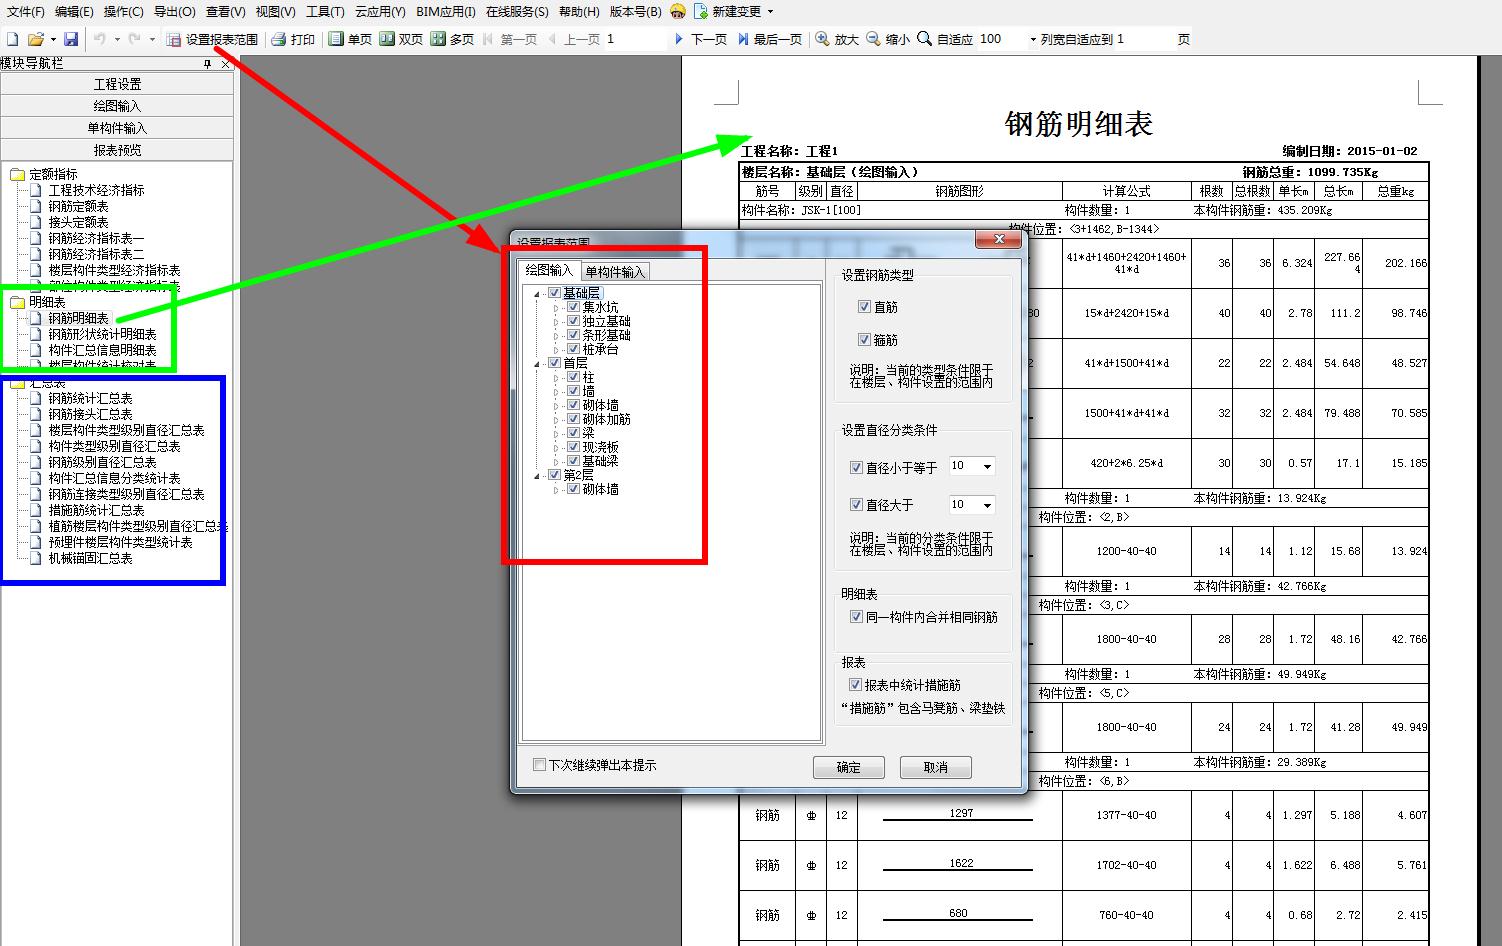Click 取消 button in dialog
The width and height of the screenshot is (1502, 946).
pos(936,767)
